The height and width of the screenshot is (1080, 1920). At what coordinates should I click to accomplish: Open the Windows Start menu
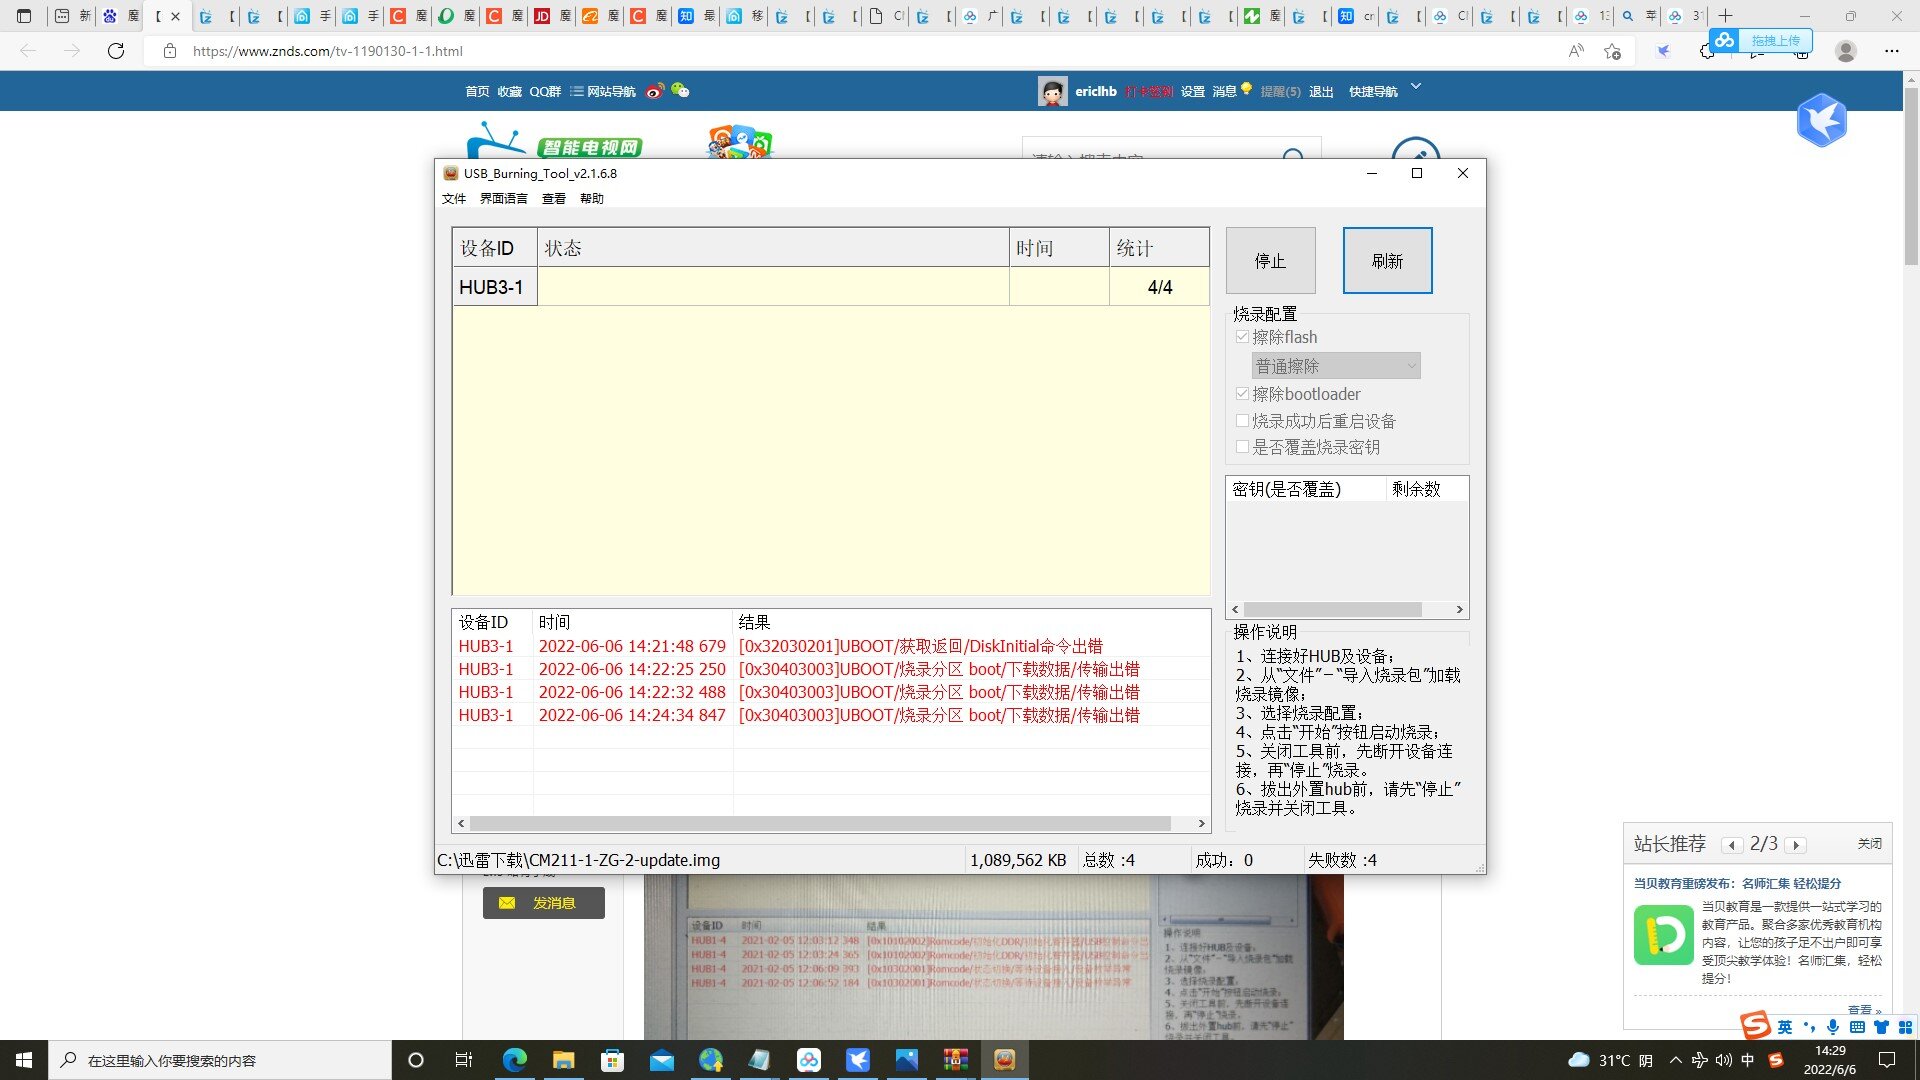(x=24, y=1060)
